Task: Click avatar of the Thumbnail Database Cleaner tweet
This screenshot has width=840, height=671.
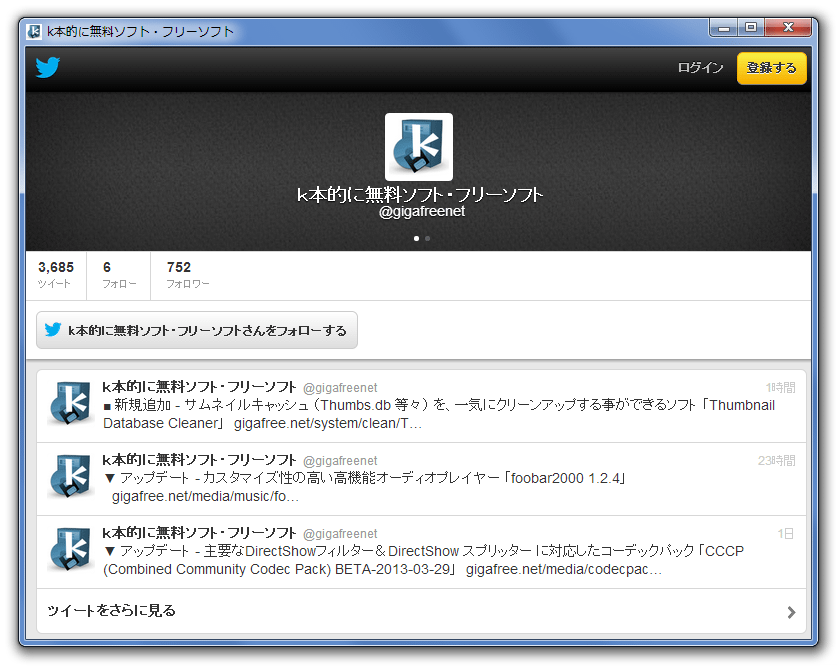Action: click(x=71, y=403)
